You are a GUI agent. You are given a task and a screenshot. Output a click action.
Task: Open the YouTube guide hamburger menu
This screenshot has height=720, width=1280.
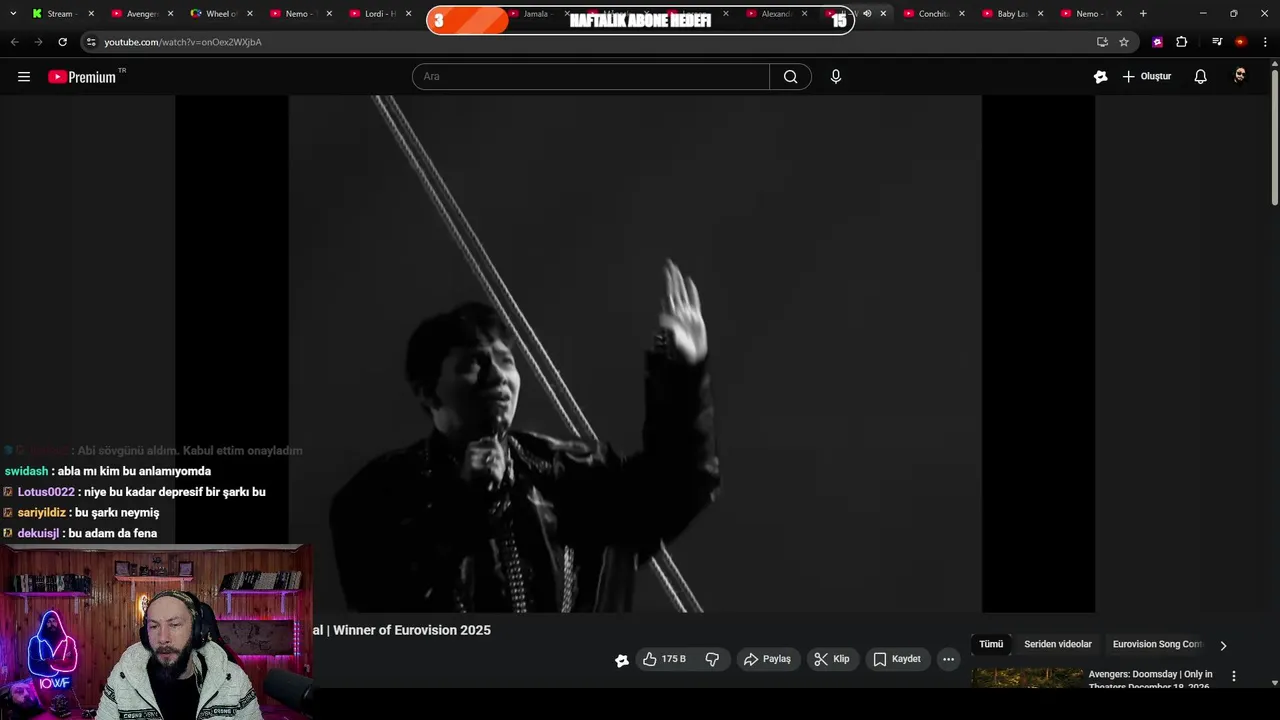(x=24, y=77)
